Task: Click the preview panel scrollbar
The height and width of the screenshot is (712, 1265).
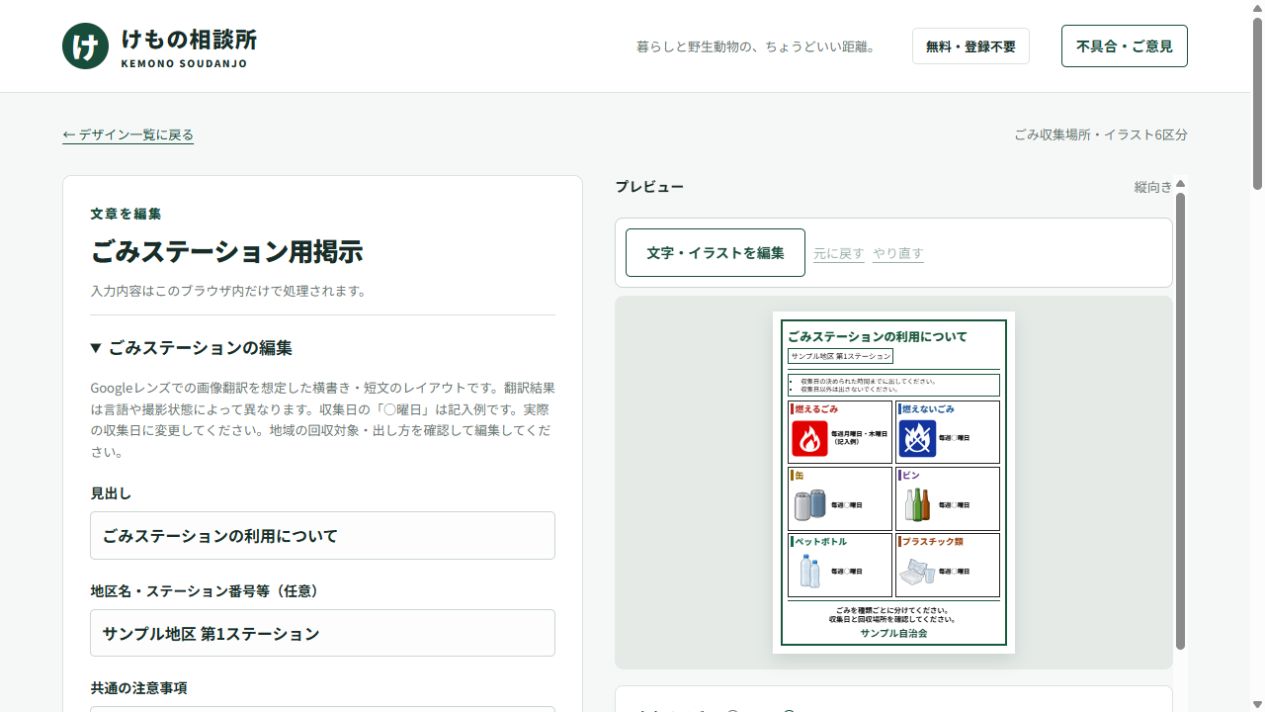Action: [1180, 420]
